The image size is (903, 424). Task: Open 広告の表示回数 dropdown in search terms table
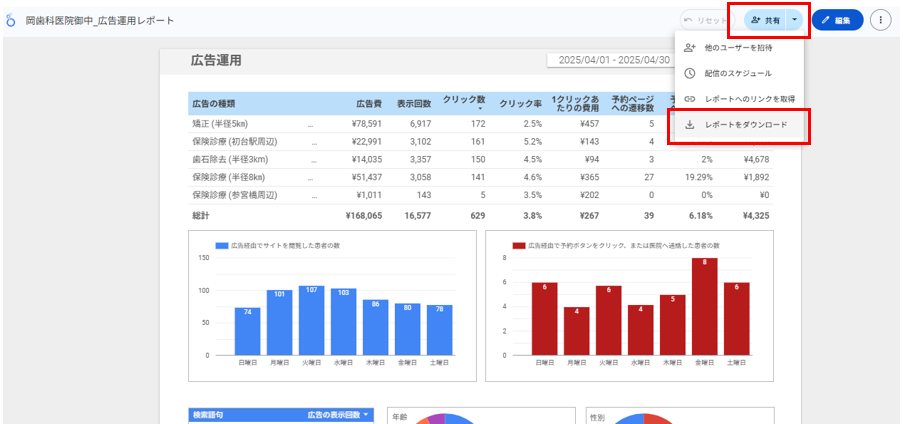(338, 414)
